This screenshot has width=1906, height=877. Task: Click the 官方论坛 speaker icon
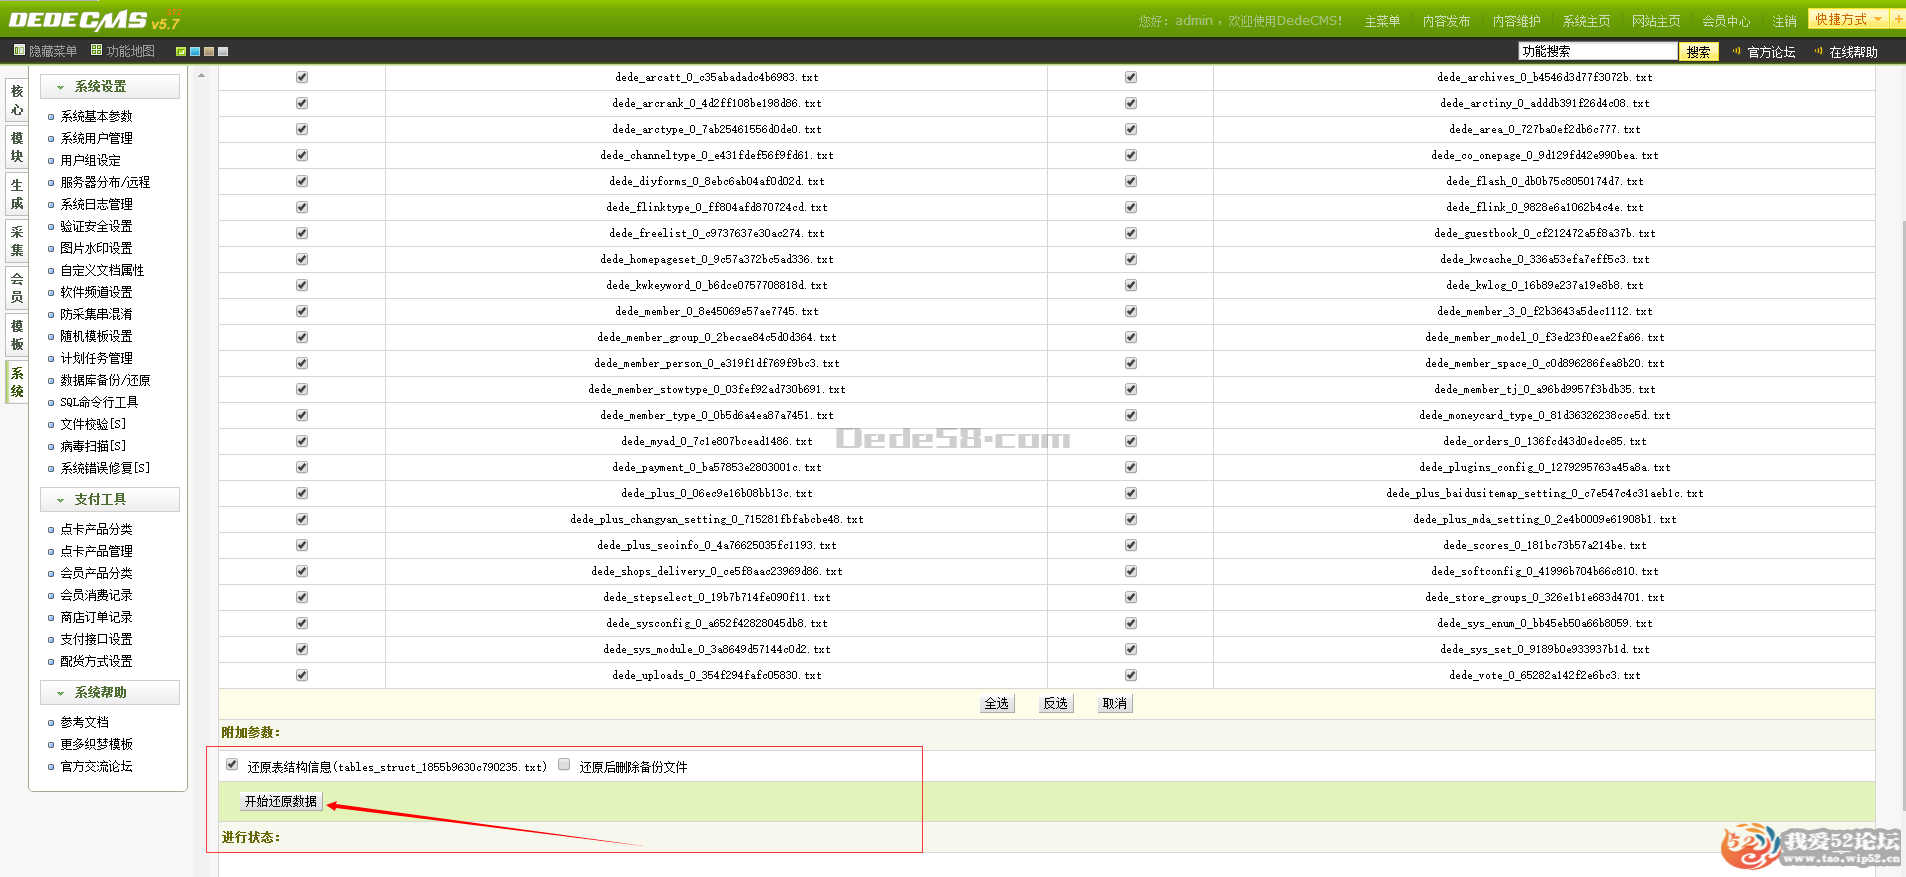coord(1736,51)
